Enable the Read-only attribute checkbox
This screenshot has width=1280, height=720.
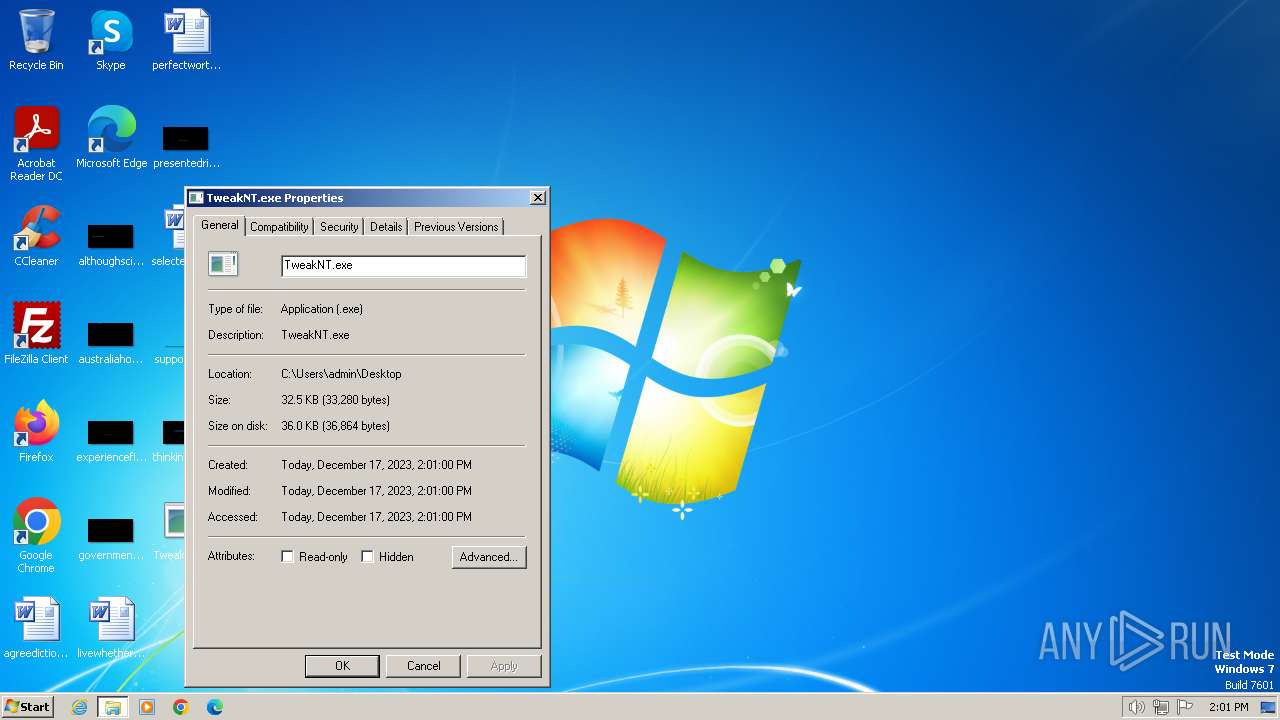(288, 557)
